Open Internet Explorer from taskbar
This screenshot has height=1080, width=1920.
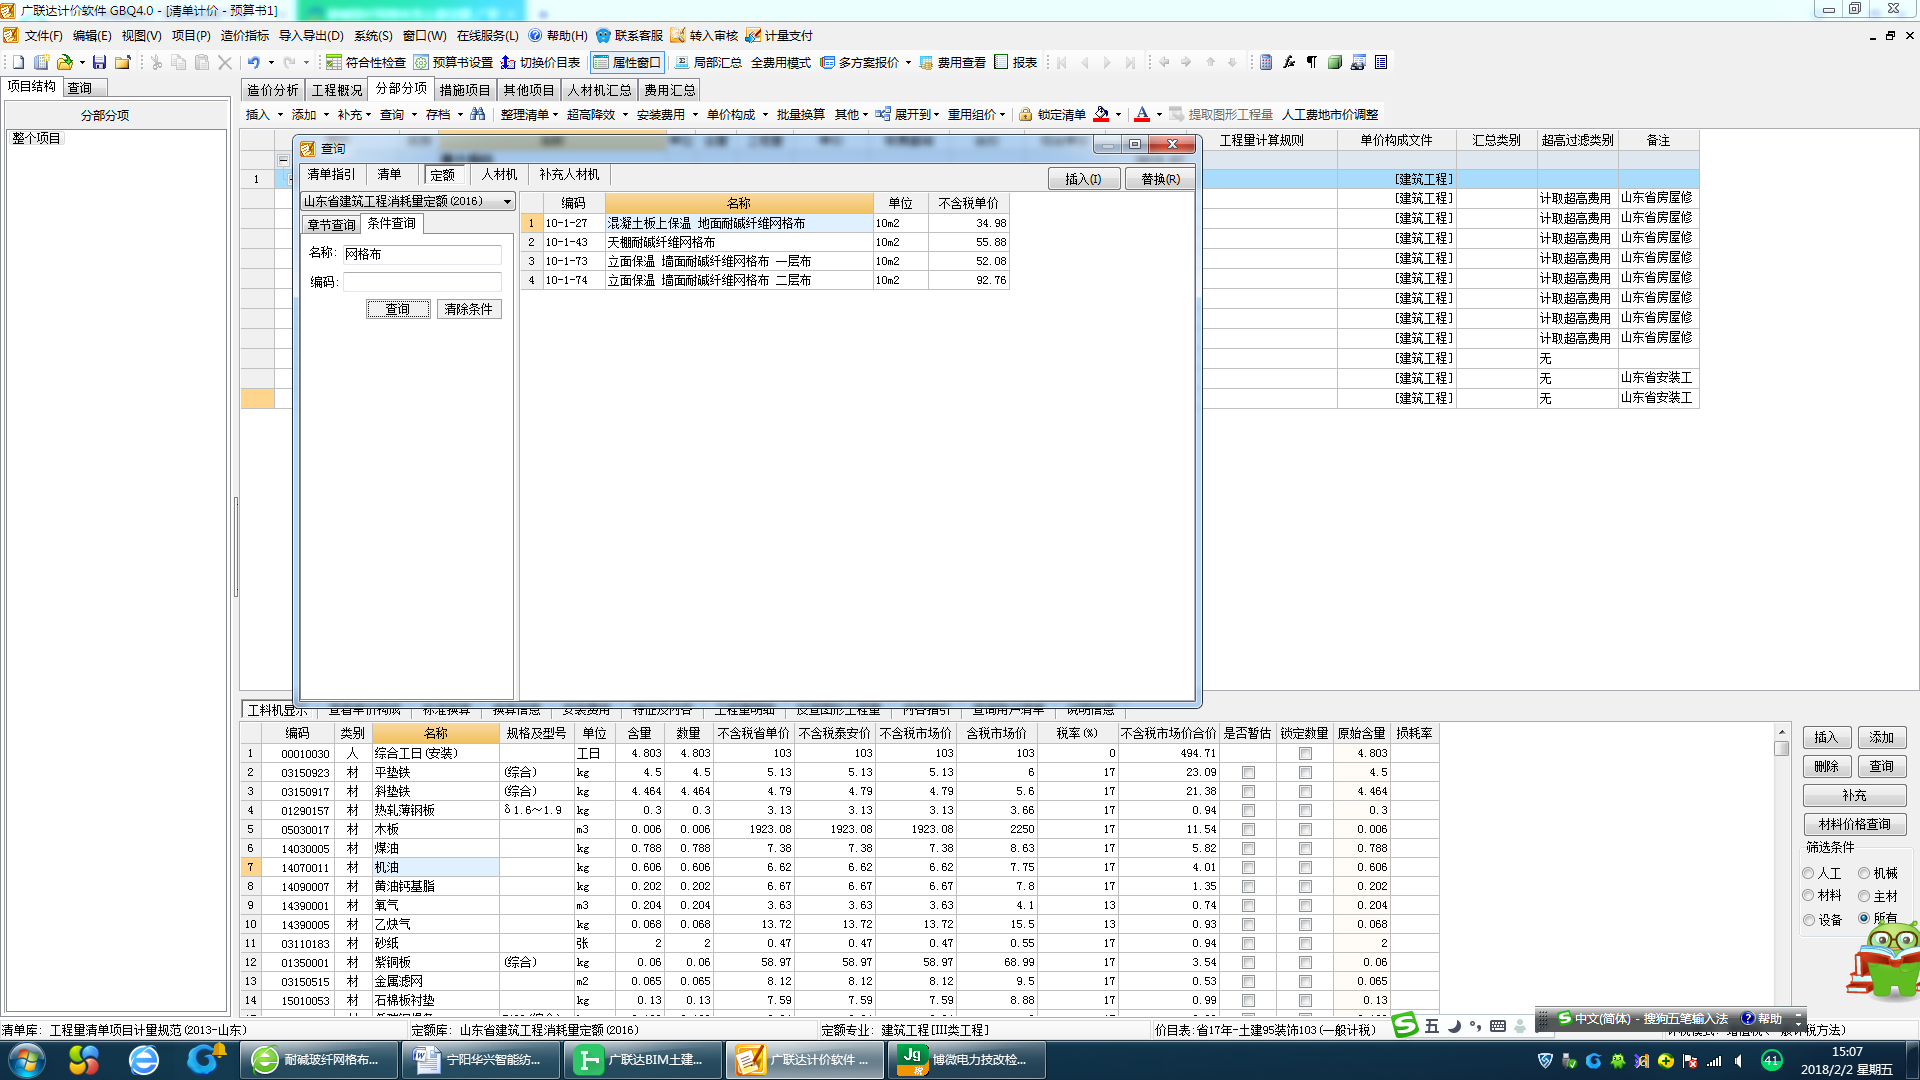coord(144,1060)
